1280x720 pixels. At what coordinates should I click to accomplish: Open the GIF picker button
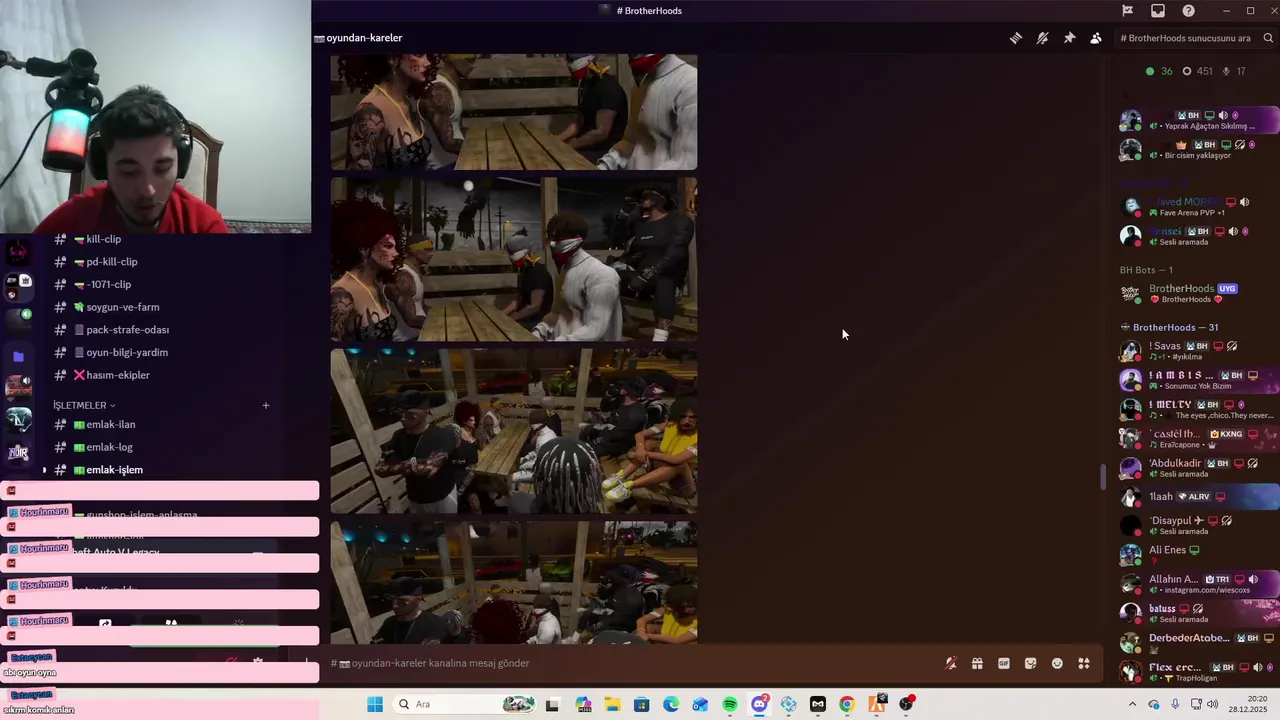pos(1004,663)
